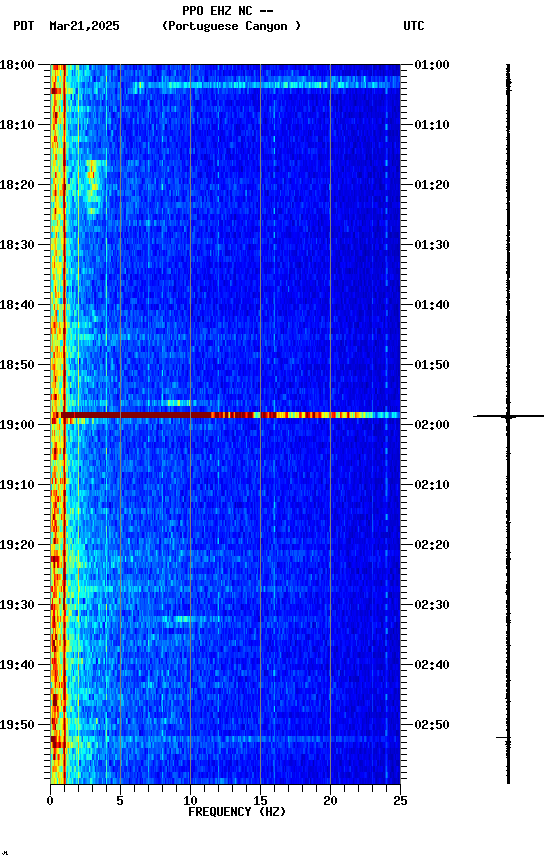Click the "FREQUENCY (HZ)" axis title

[x=237, y=812]
